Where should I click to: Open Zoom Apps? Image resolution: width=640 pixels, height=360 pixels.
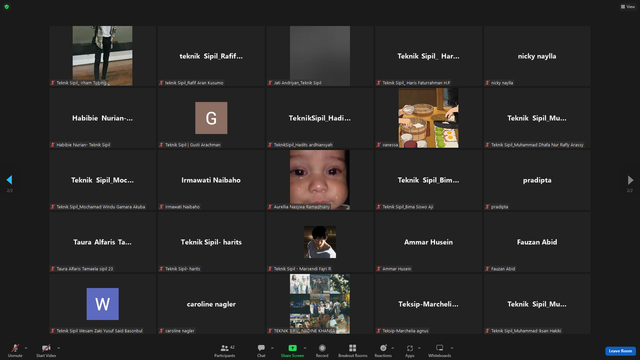[410, 350]
